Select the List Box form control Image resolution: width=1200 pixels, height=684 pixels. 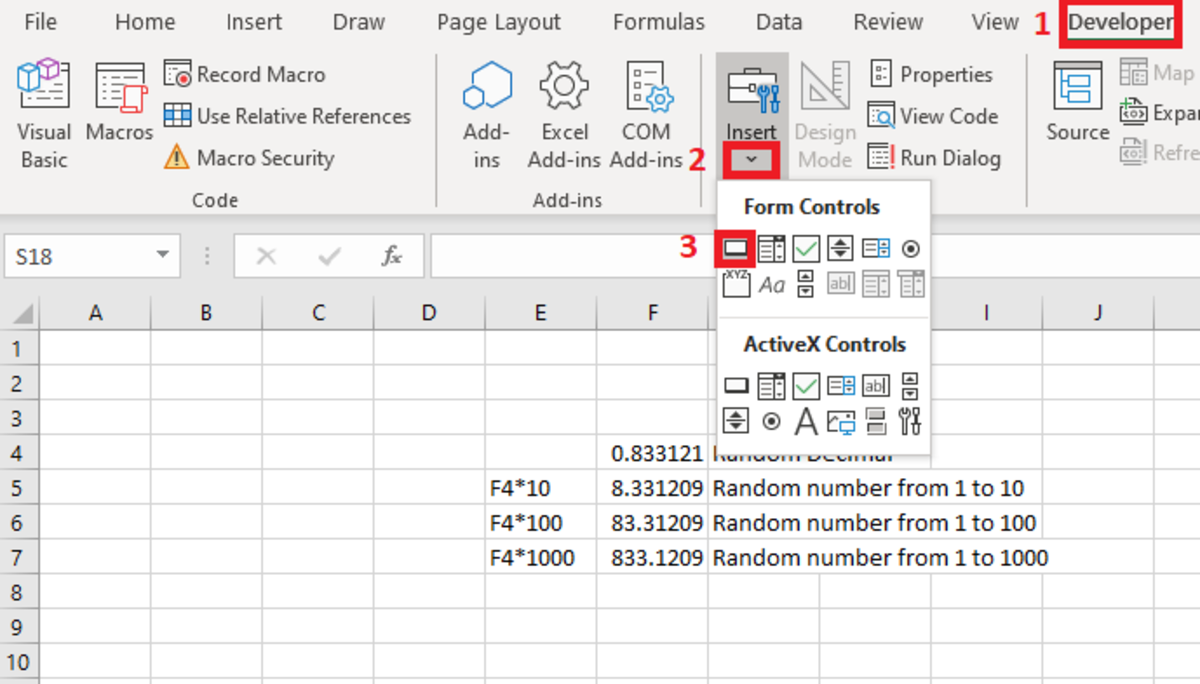[876, 248]
